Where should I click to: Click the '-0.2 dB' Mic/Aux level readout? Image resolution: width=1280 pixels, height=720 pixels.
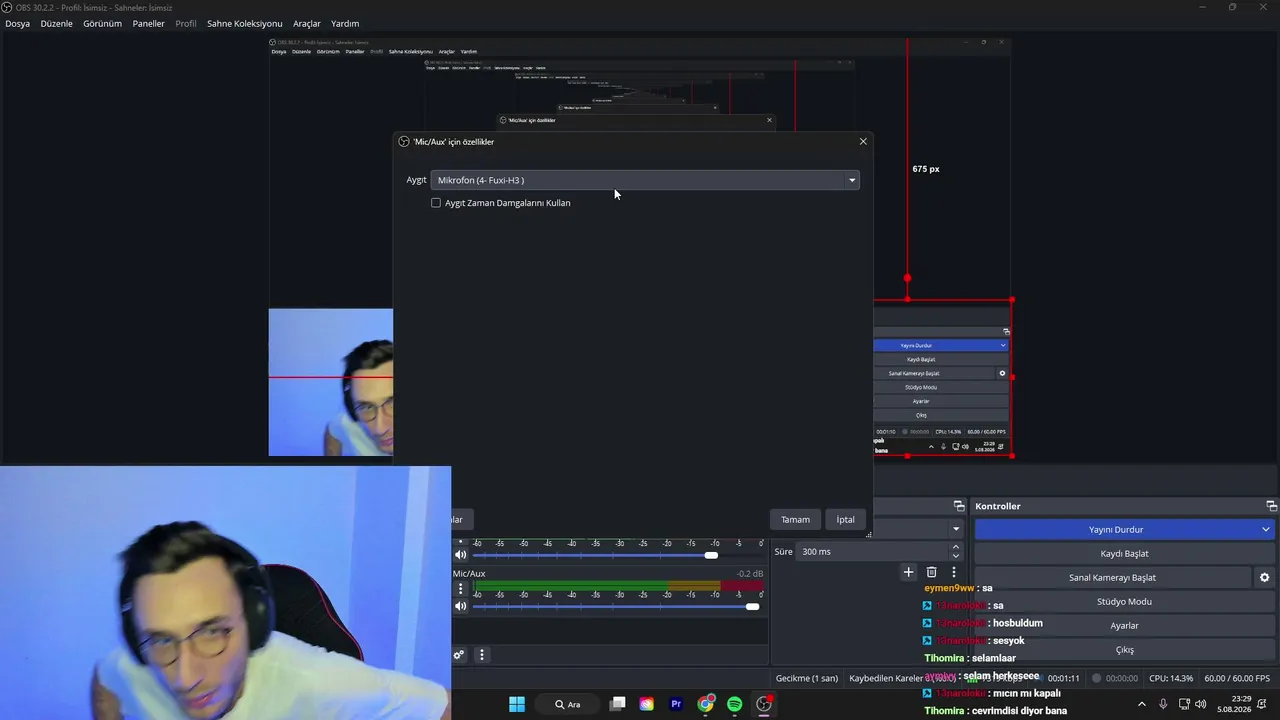pyautogui.click(x=750, y=574)
